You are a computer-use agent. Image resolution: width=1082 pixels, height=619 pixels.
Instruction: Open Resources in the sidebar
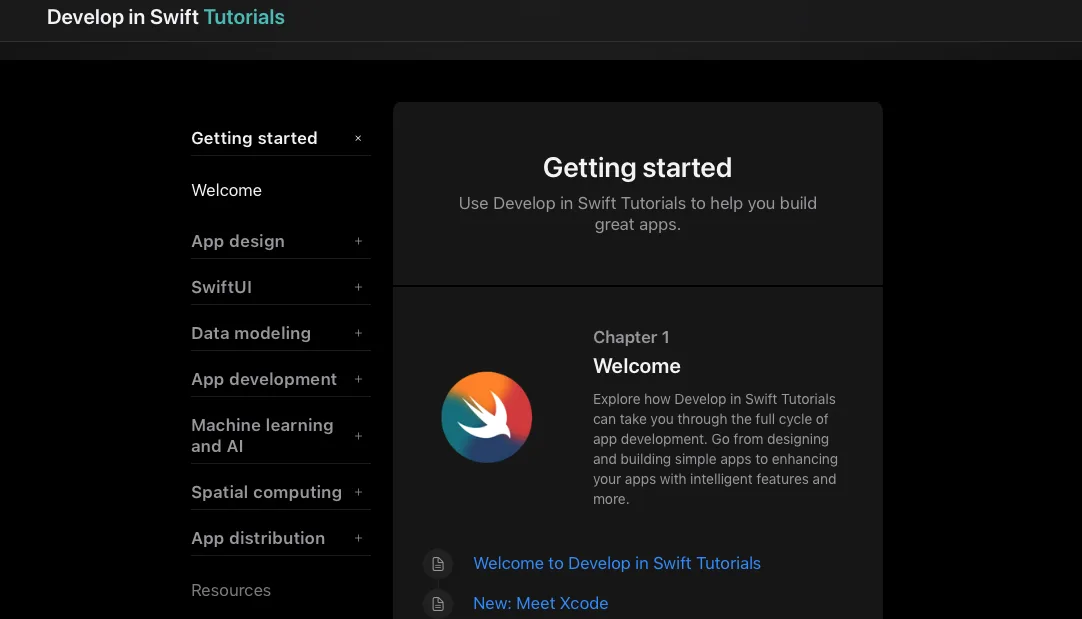230,591
